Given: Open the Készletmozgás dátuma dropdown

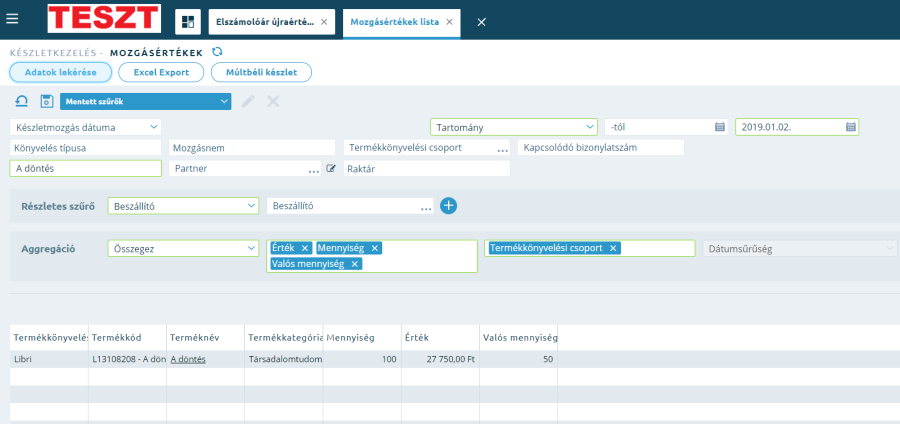Looking at the screenshot, I should click(86, 127).
